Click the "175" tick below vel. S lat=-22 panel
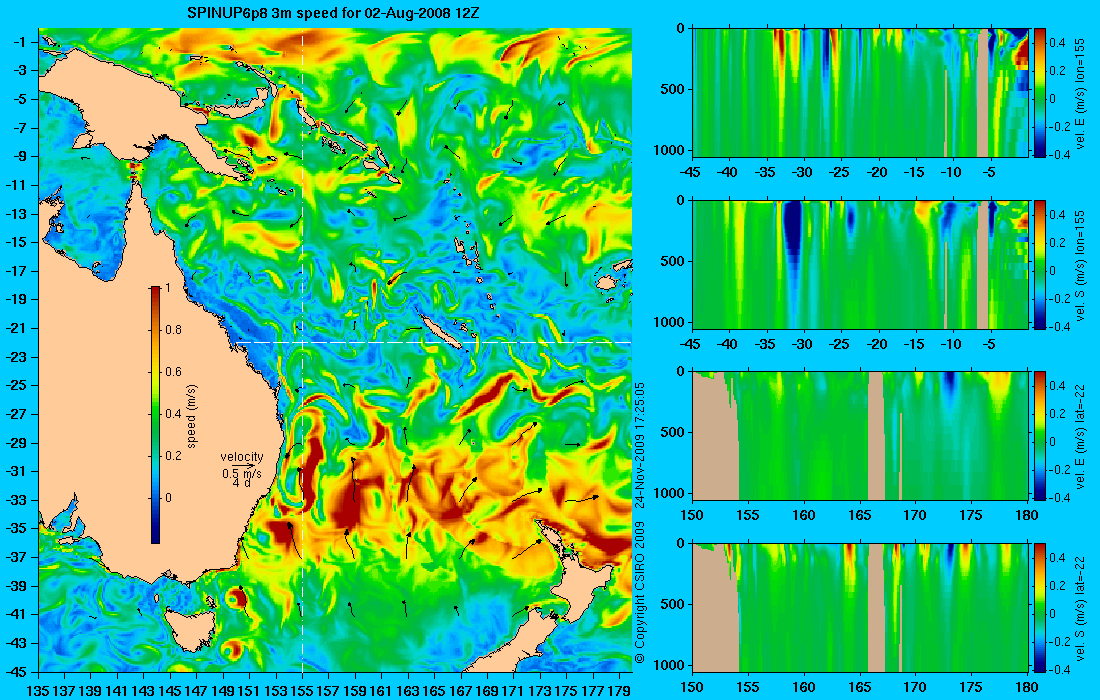The image size is (1100, 700). 971,687
